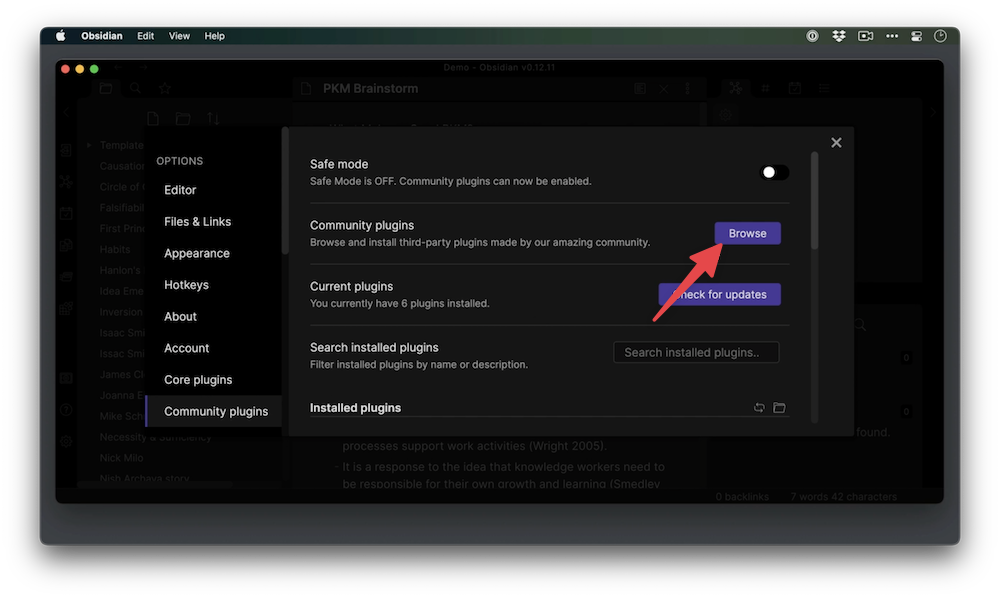Open today's daily note calendar ribbon icon
The height and width of the screenshot is (598, 1000).
point(66,214)
